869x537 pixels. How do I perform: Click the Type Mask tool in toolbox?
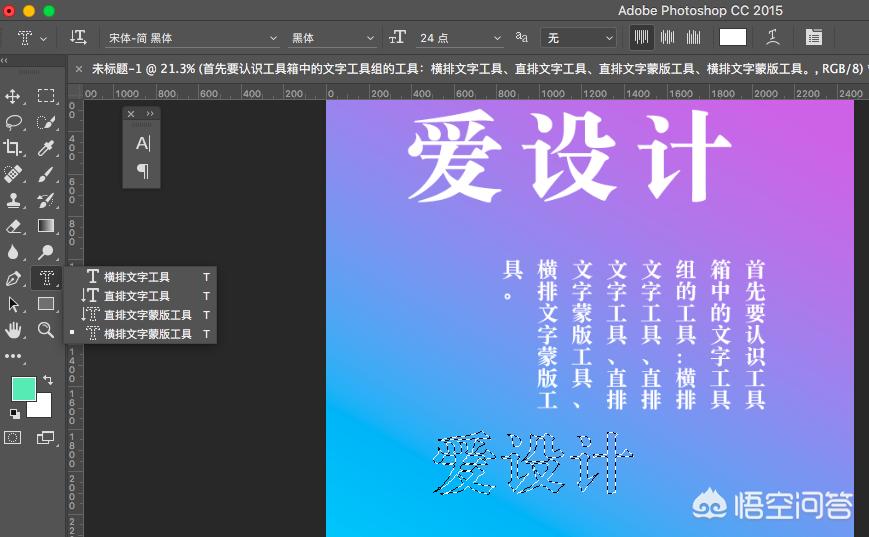click(x=46, y=278)
